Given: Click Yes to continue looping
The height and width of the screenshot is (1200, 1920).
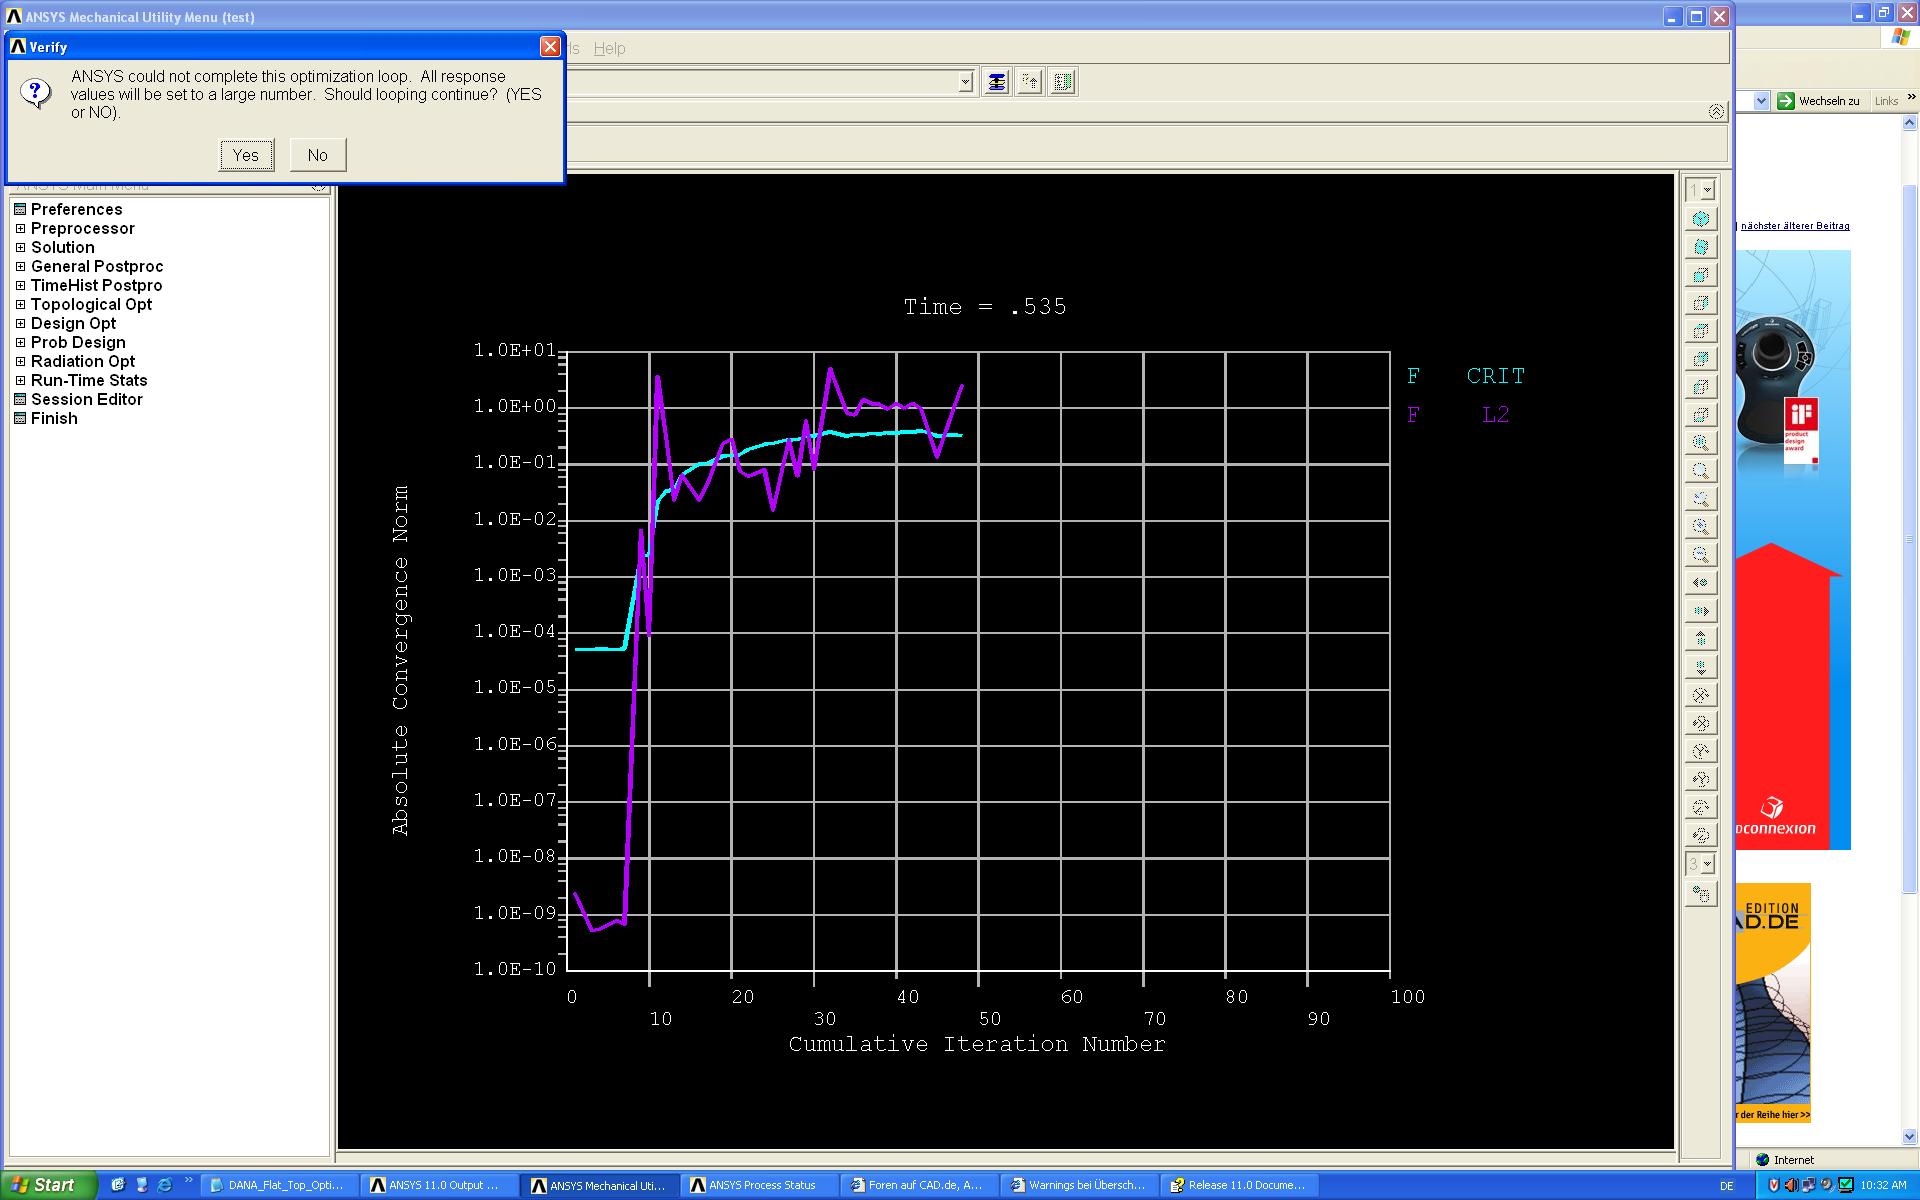Looking at the screenshot, I should coord(246,155).
